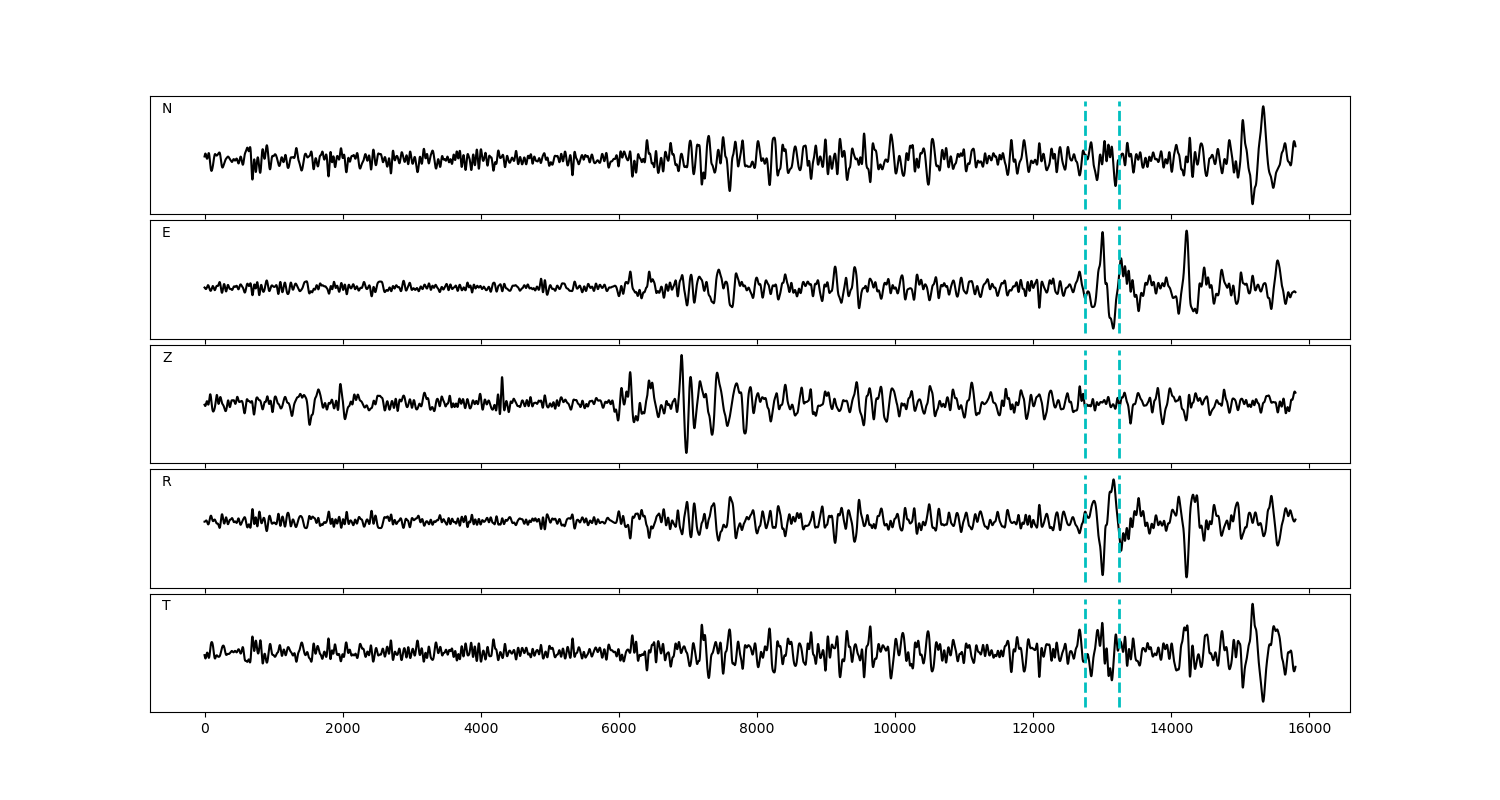
Task: Click the 8000 x-axis tick label
Action: tap(757, 730)
